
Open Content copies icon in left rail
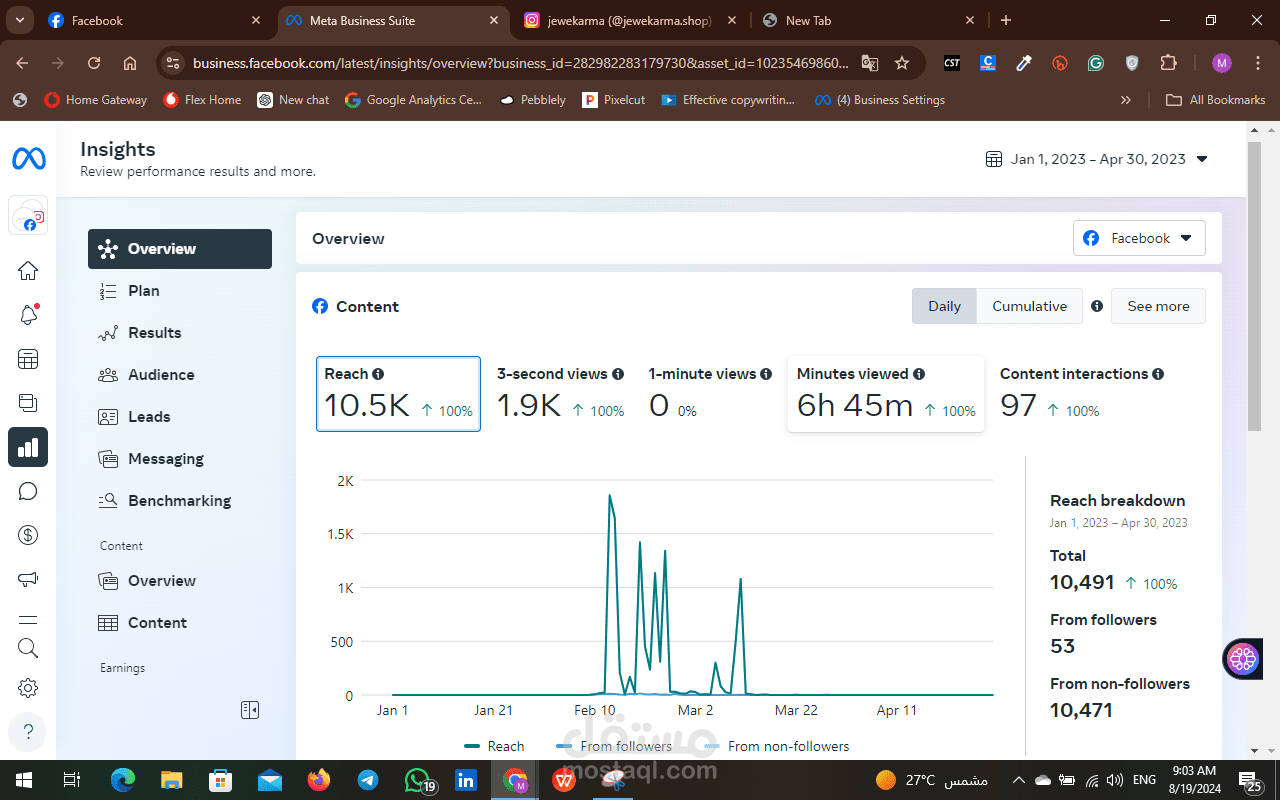(x=28, y=403)
